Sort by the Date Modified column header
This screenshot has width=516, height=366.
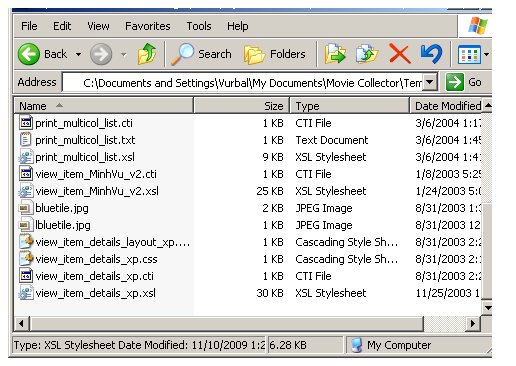pyautogui.click(x=446, y=106)
